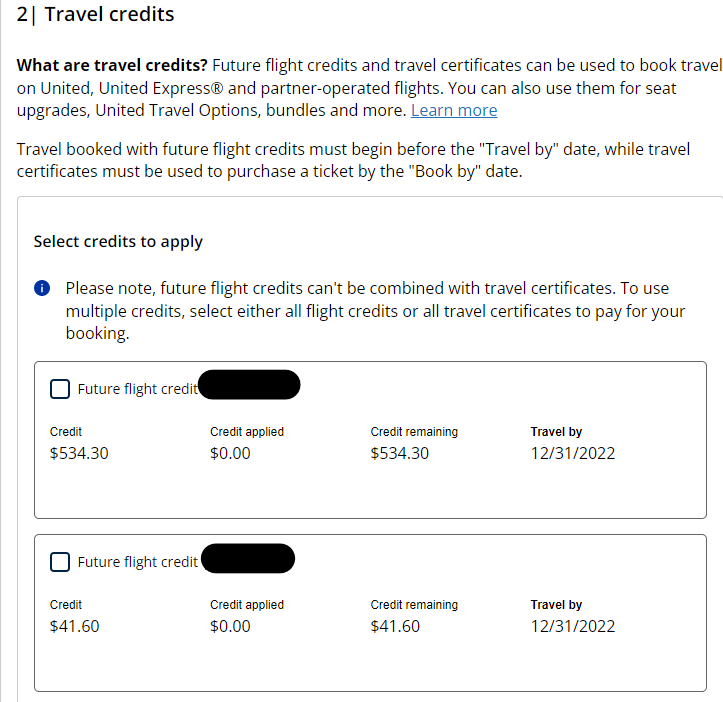
Task: Click the $41.60 amount under Credit
Action: pyautogui.click(x=74, y=626)
